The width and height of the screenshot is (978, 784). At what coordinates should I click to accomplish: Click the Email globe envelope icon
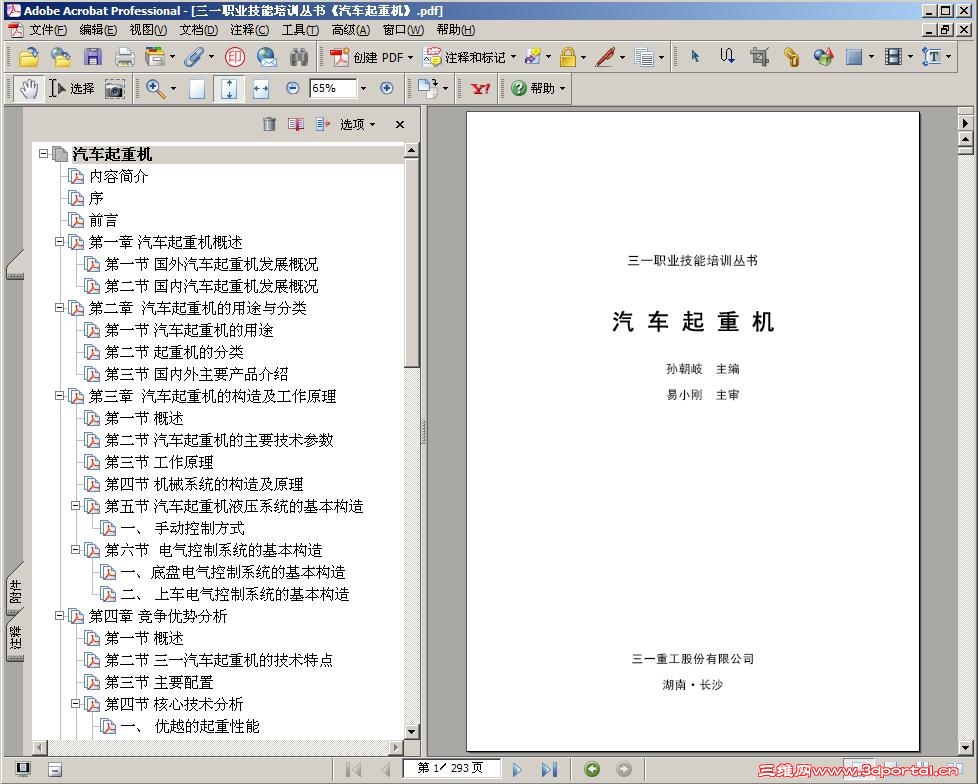tap(267, 57)
